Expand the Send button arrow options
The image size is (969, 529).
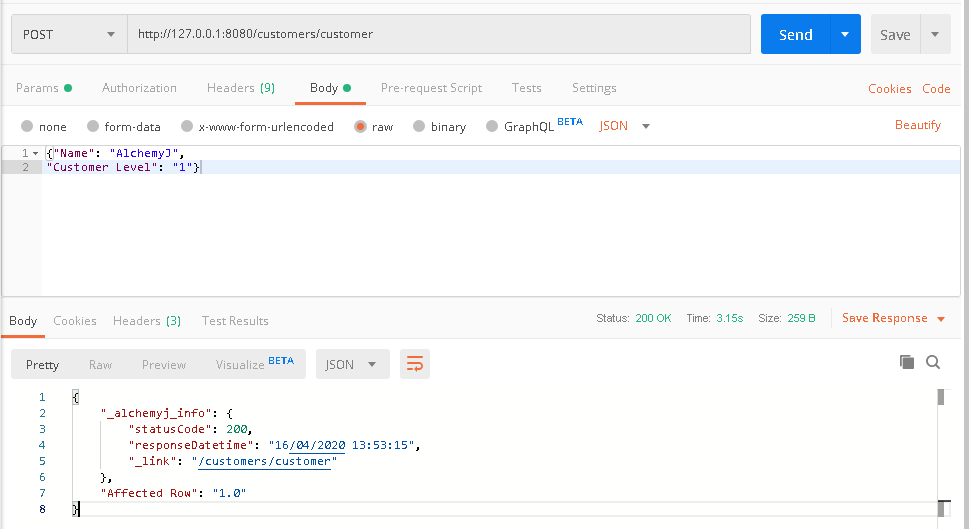point(845,34)
